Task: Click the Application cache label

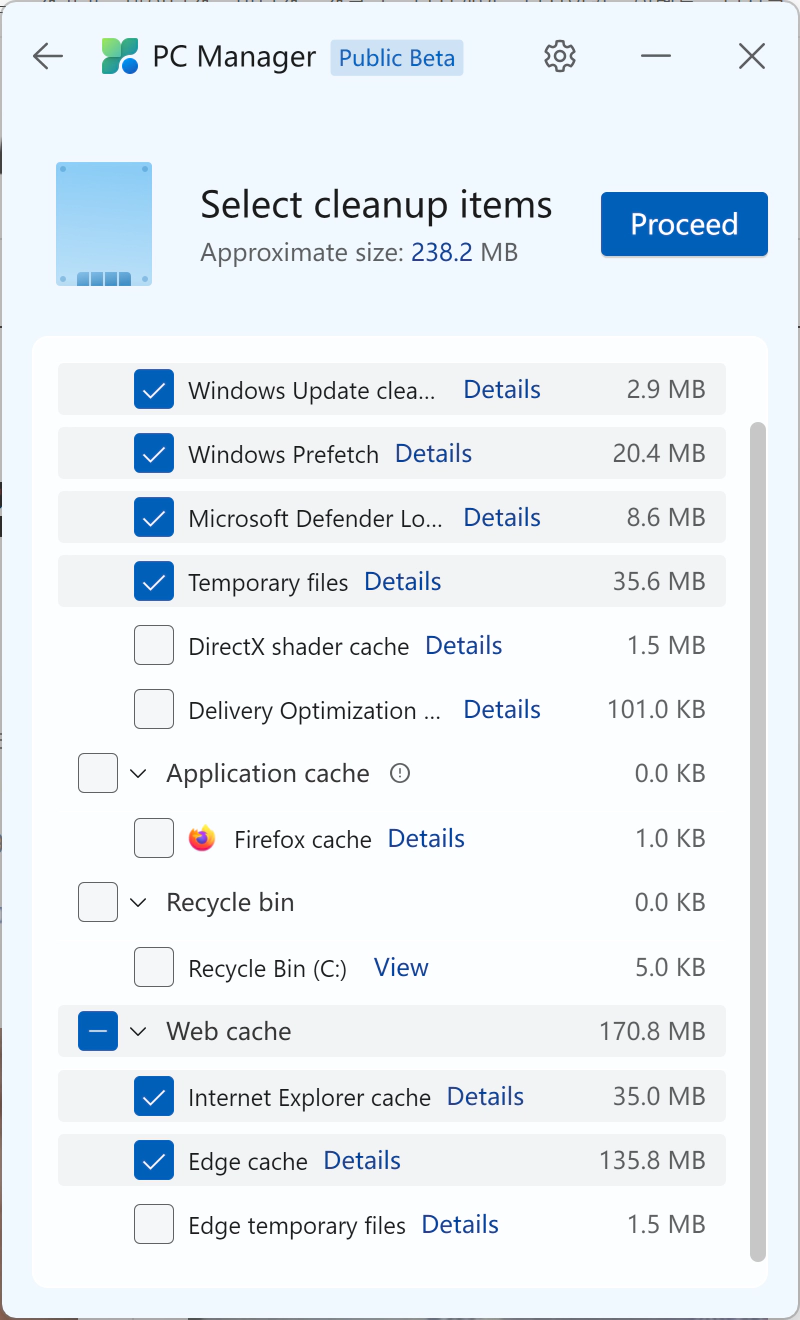Action: coord(268,773)
